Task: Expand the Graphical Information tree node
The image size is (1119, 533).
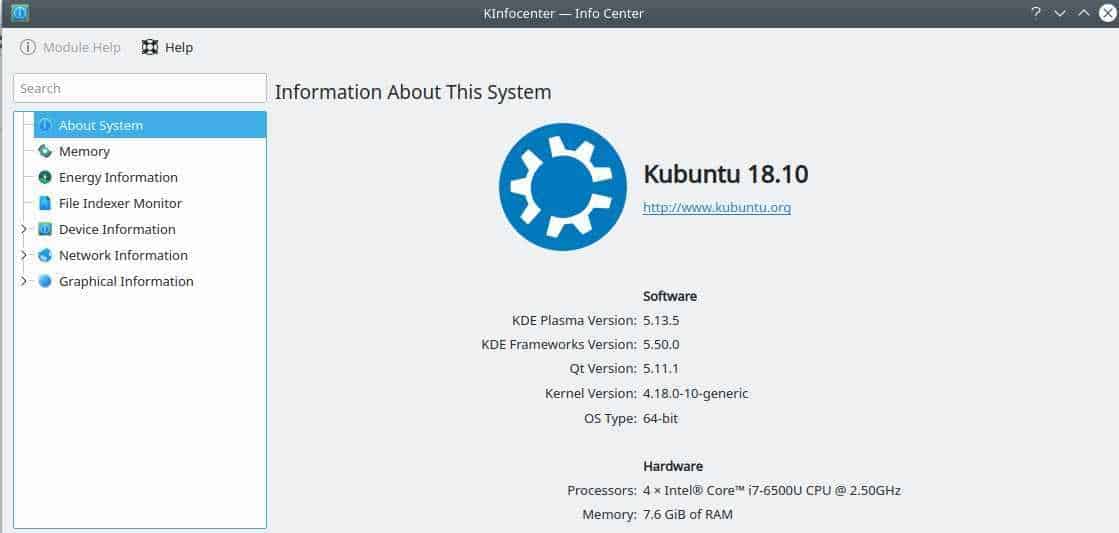Action: point(24,281)
